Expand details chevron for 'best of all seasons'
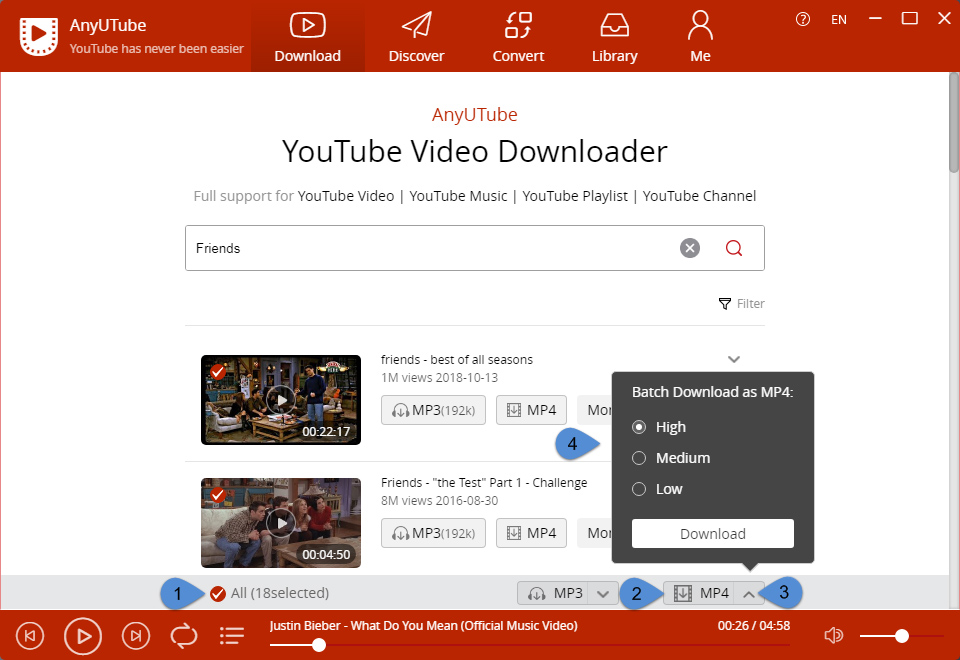 point(733,359)
